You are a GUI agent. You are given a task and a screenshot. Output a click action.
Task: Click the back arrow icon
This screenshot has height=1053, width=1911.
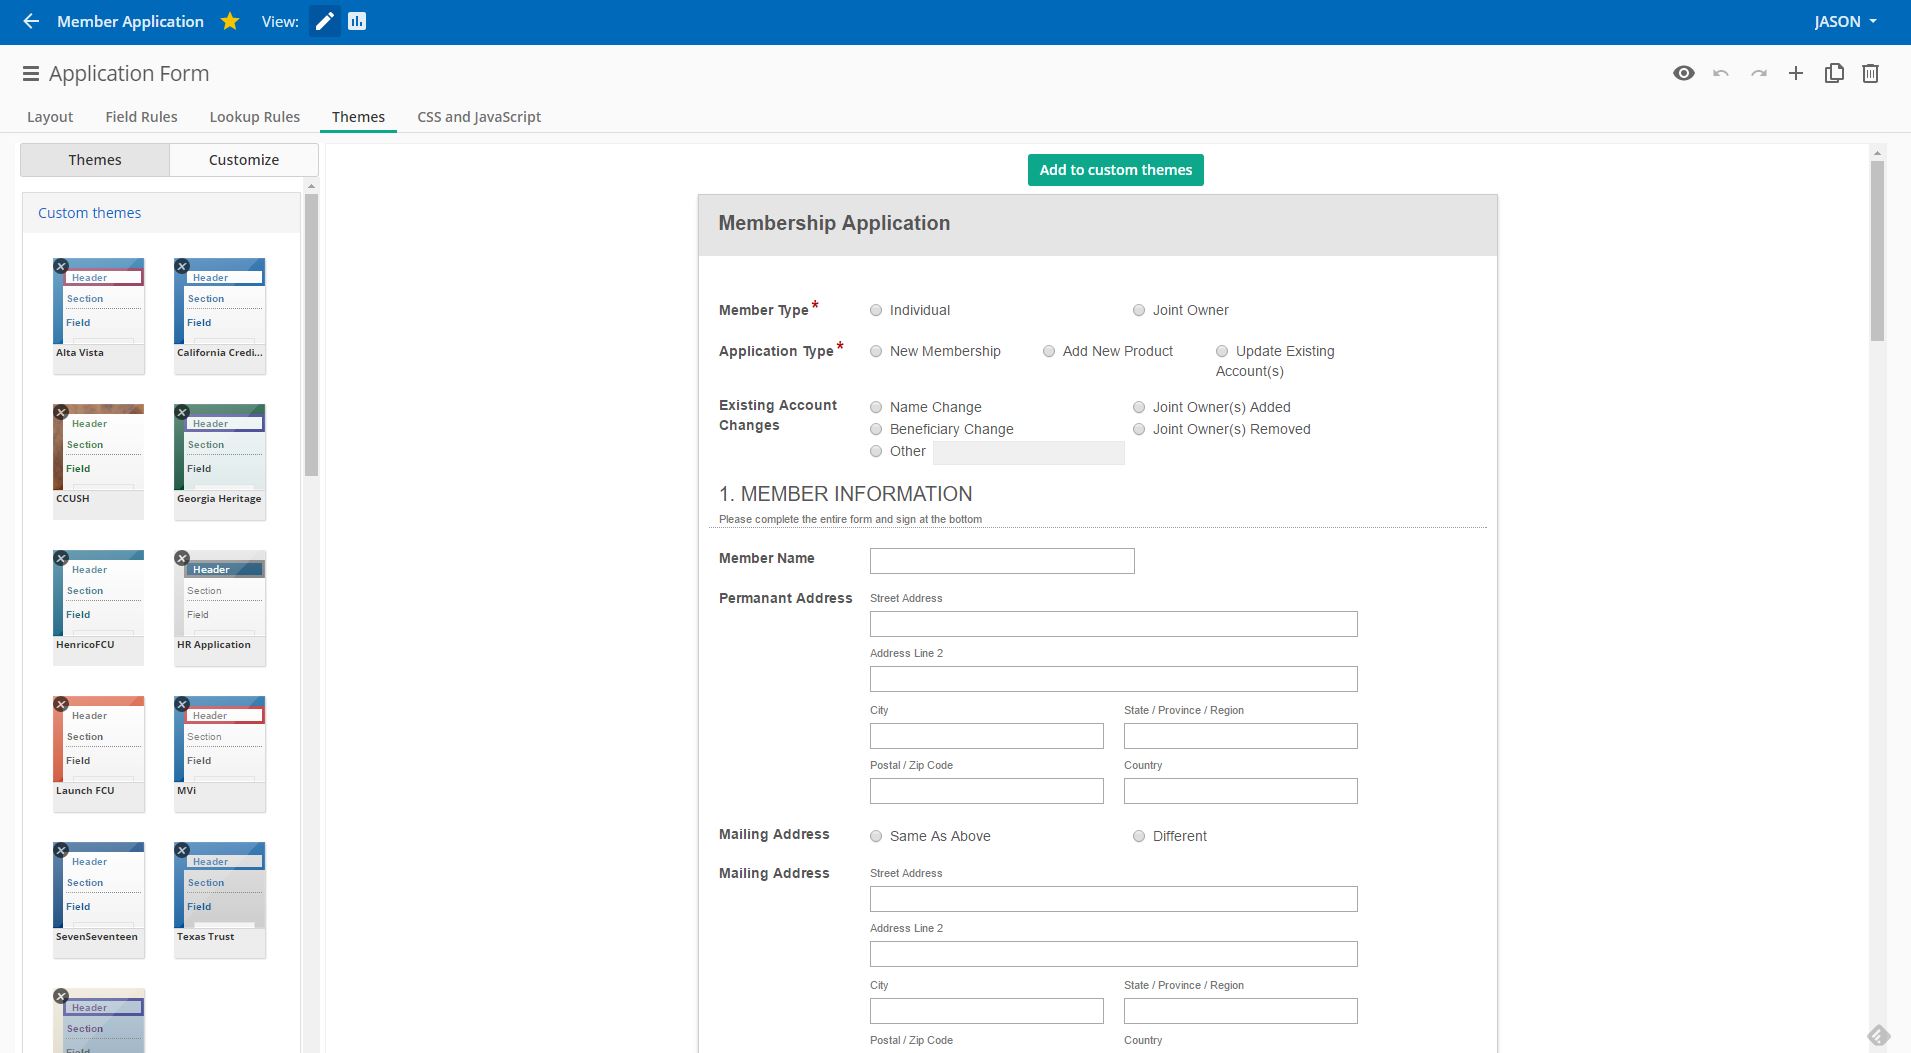[31, 21]
